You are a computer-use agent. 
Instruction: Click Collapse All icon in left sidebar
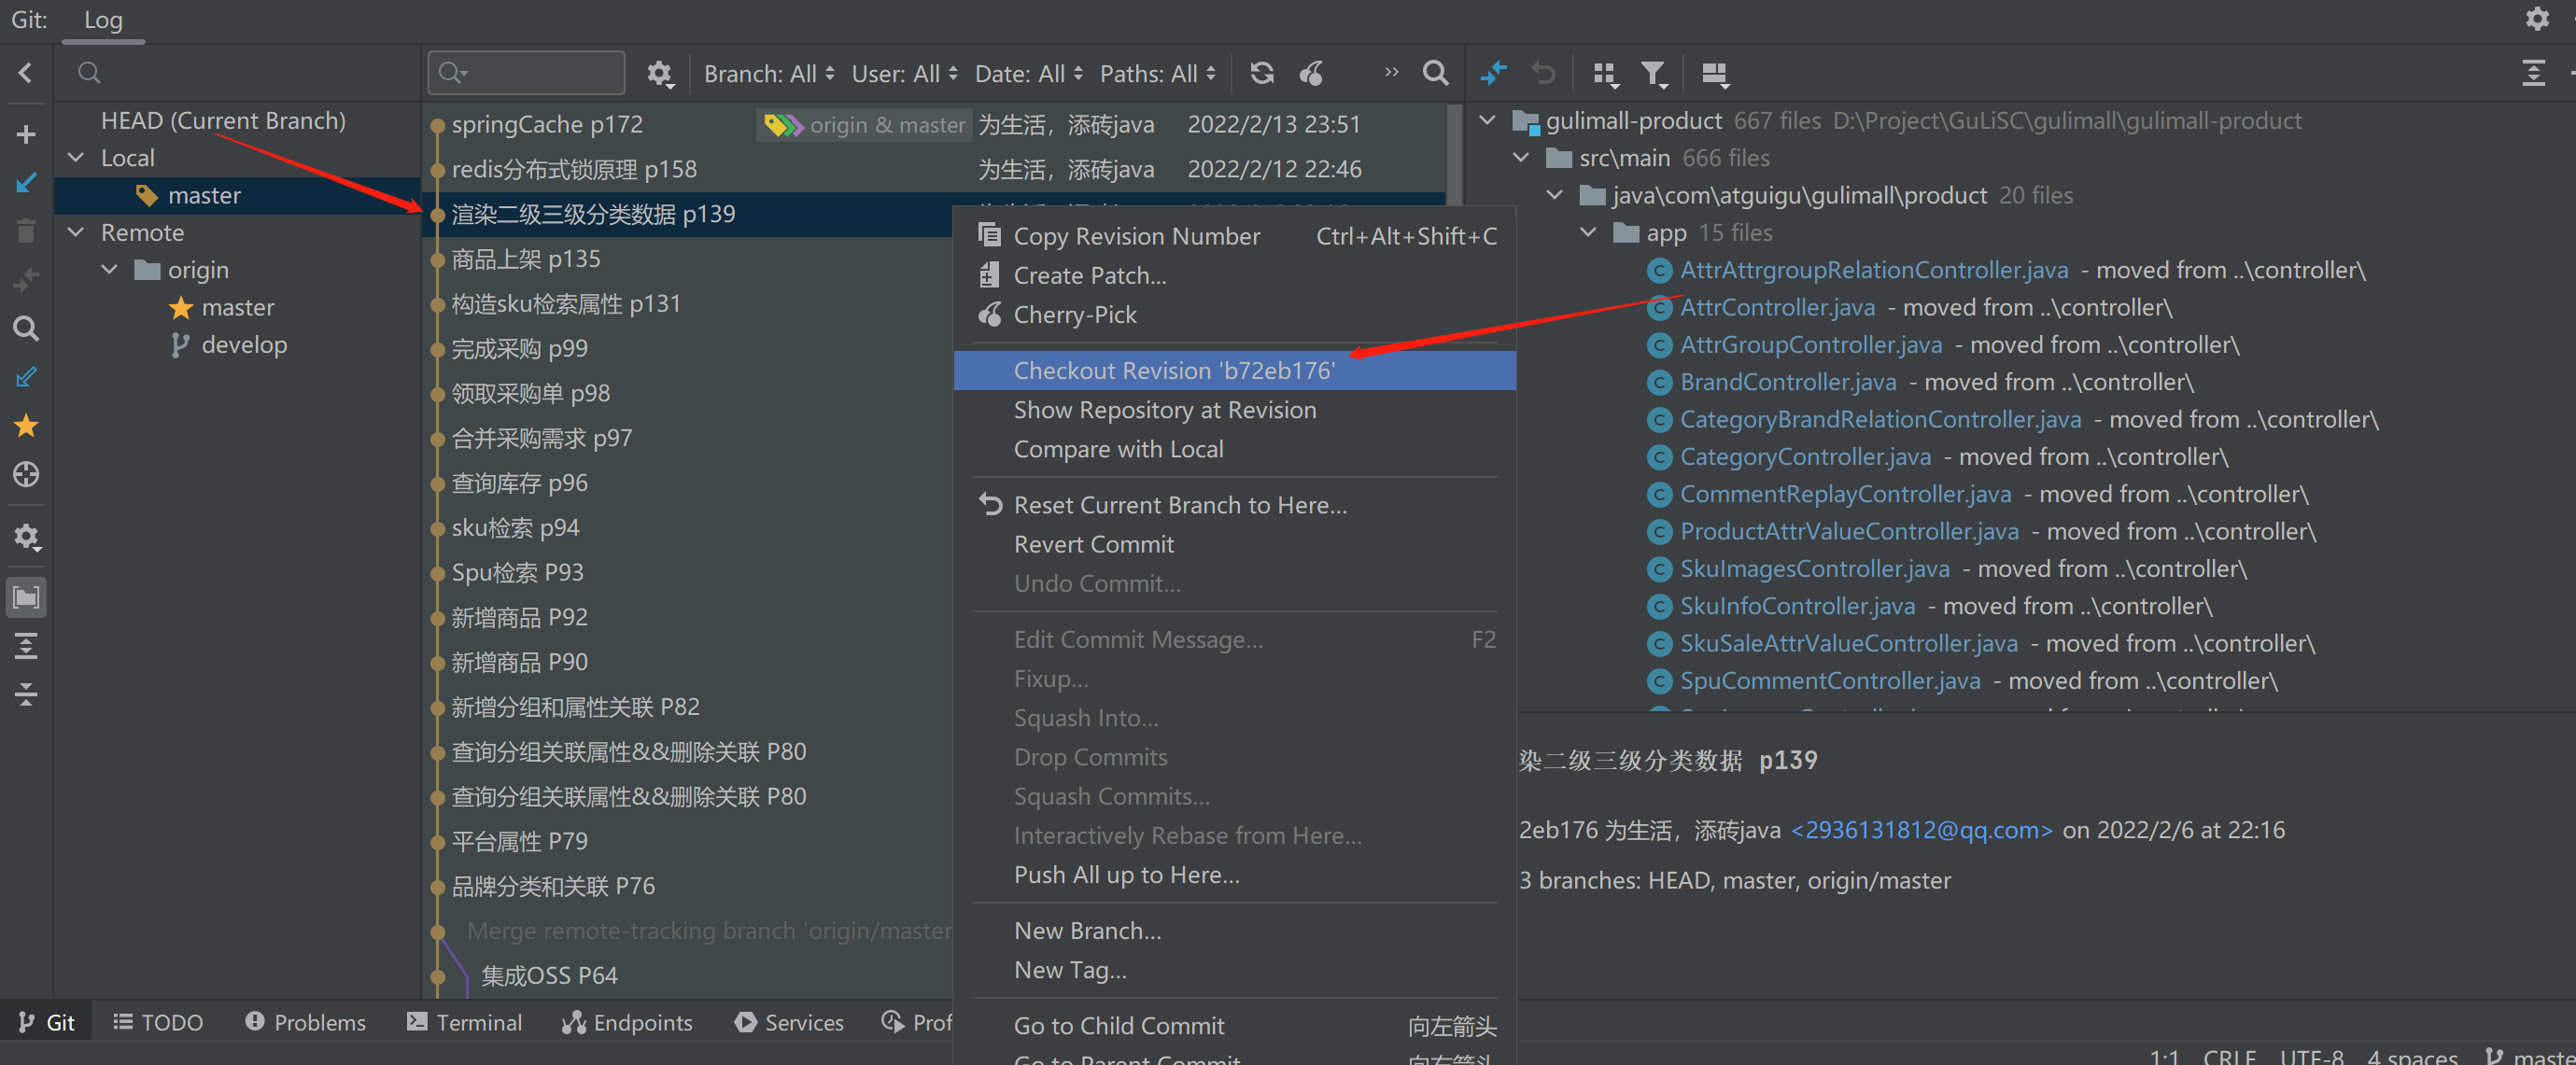pyautogui.click(x=26, y=694)
